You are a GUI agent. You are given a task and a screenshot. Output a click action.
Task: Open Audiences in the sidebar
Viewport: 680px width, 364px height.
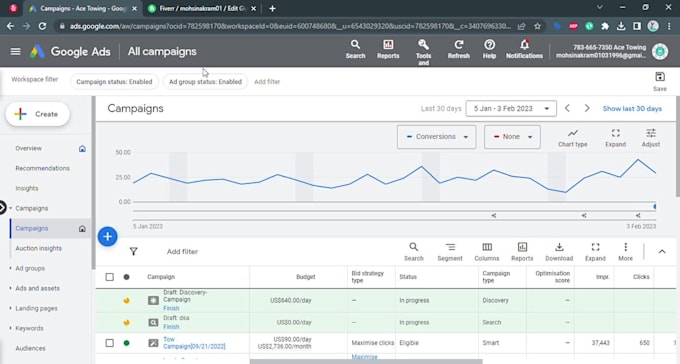[30, 348]
